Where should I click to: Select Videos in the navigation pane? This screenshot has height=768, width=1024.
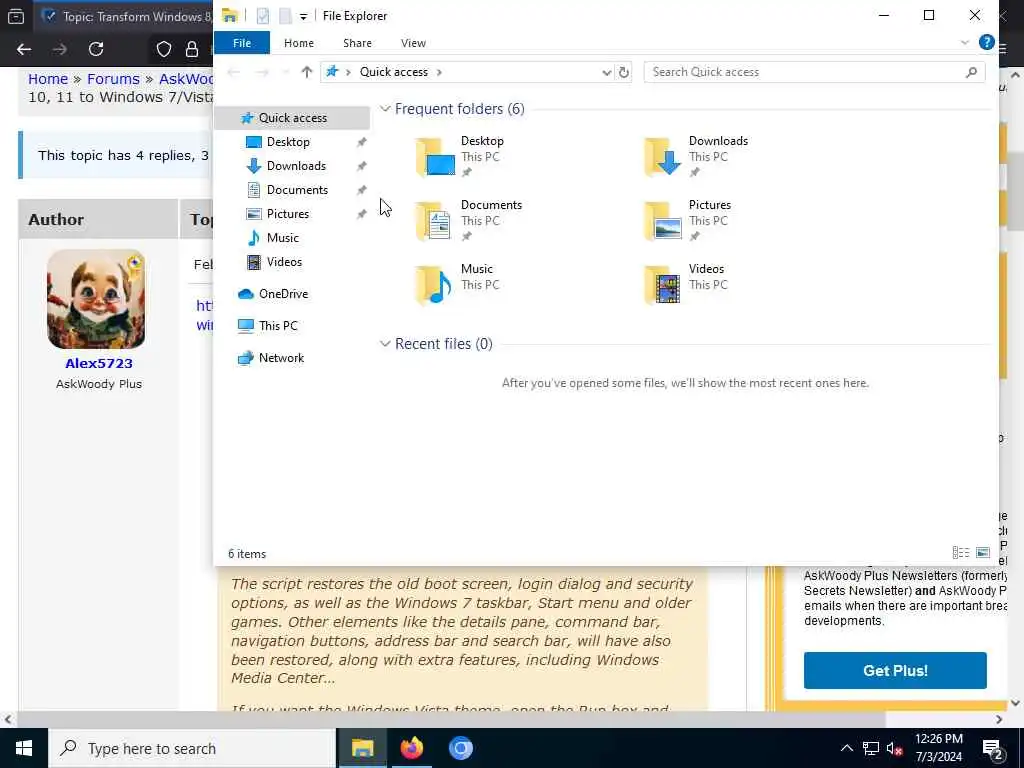(x=284, y=262)
